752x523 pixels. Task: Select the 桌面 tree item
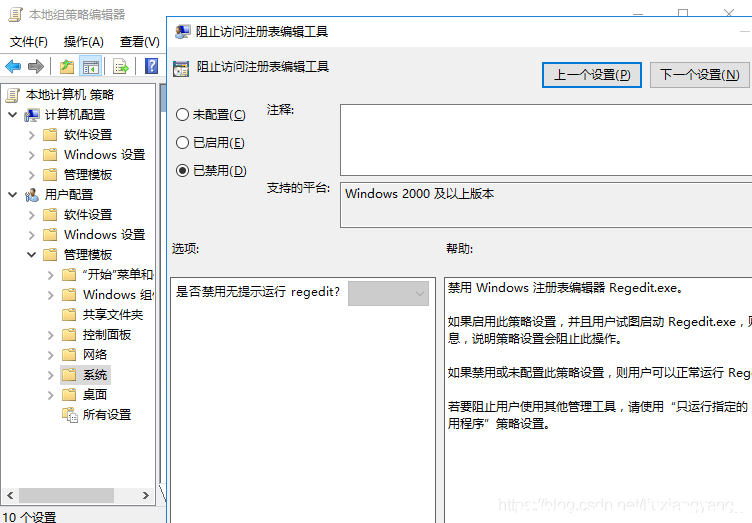pos(95,395)
